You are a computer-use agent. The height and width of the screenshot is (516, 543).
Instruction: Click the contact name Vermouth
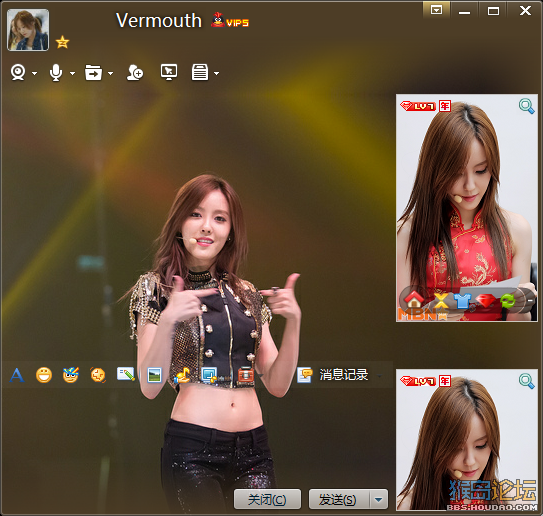click(159, 20)
